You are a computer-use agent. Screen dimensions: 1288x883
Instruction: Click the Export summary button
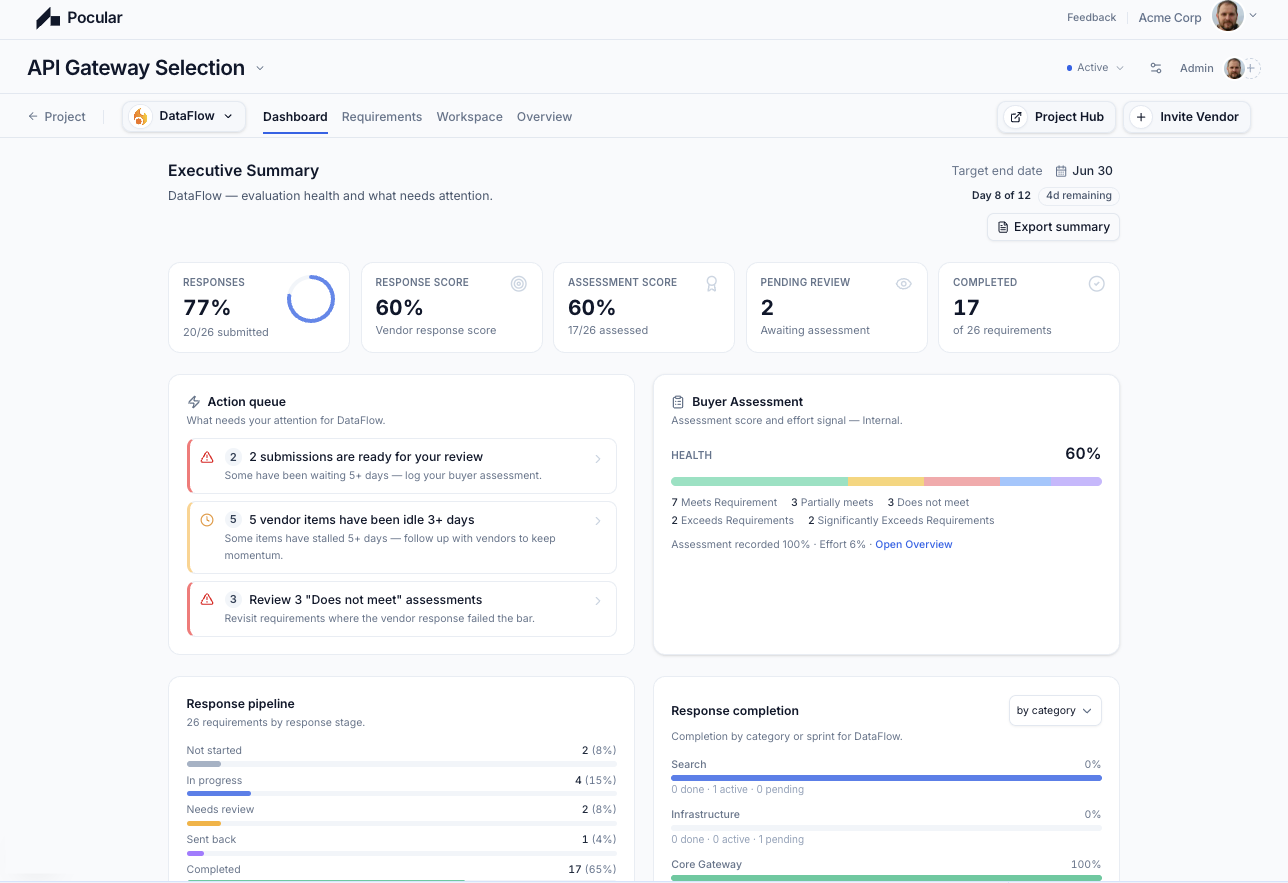(x=1053, y=227)
